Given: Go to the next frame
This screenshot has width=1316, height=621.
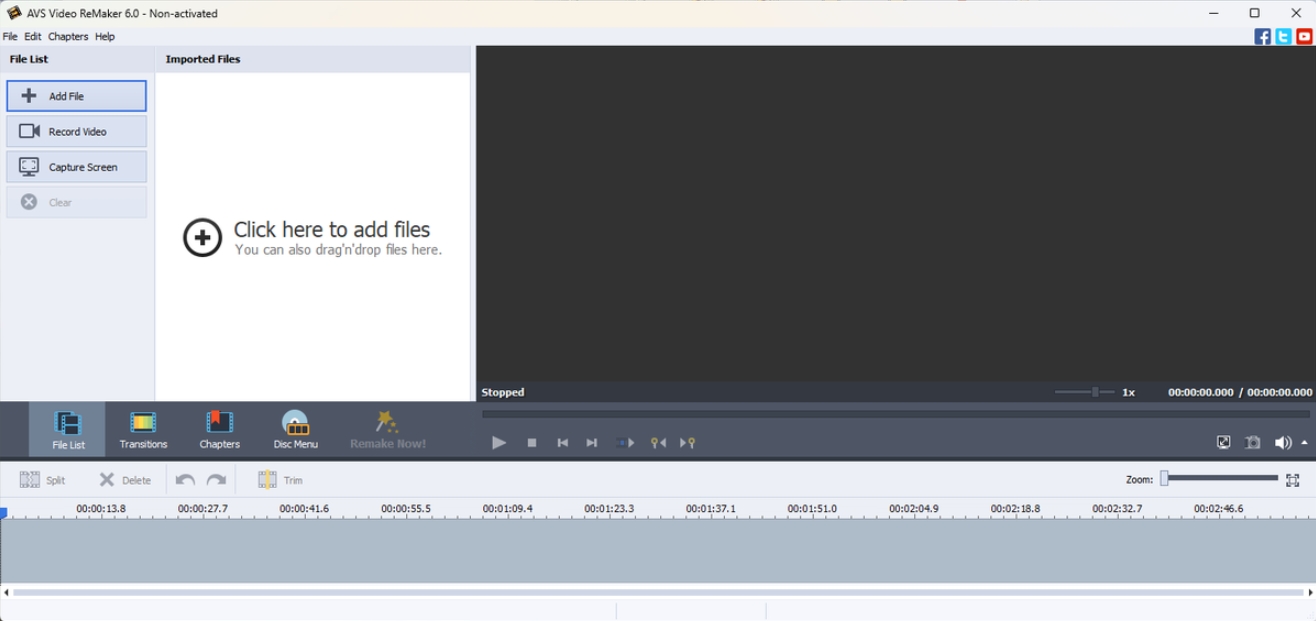Looking at the screenshot, I should (x=591, y=442).
